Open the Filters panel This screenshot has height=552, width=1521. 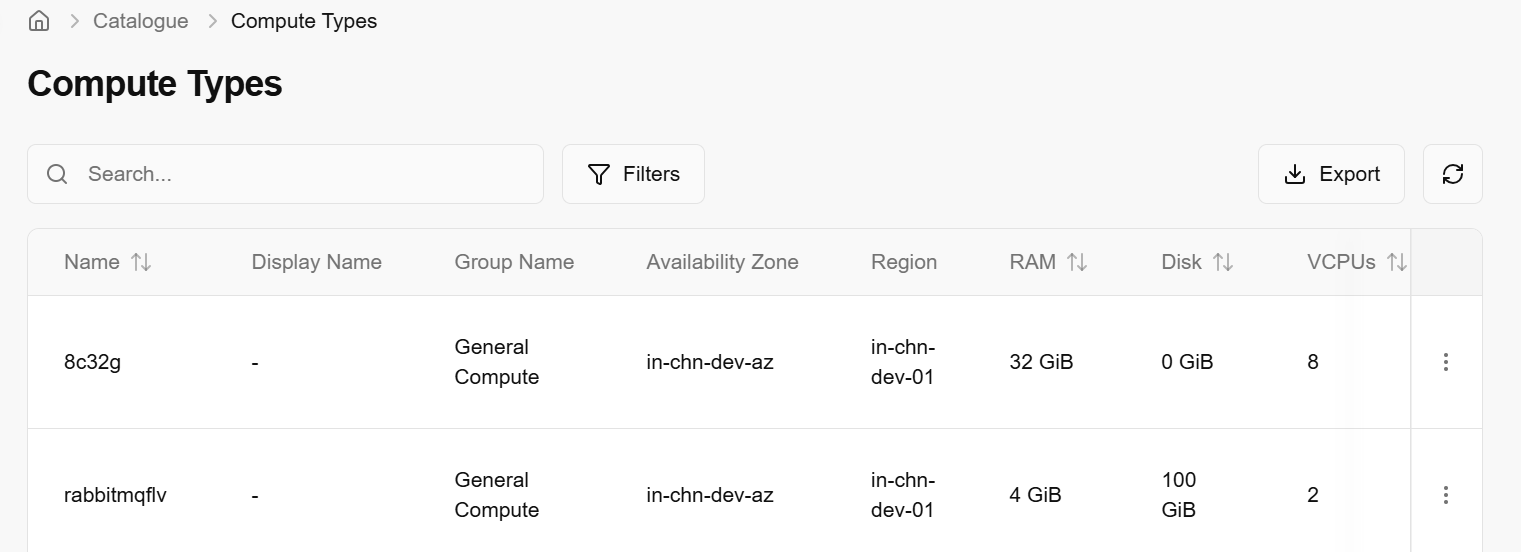point(633,174)
